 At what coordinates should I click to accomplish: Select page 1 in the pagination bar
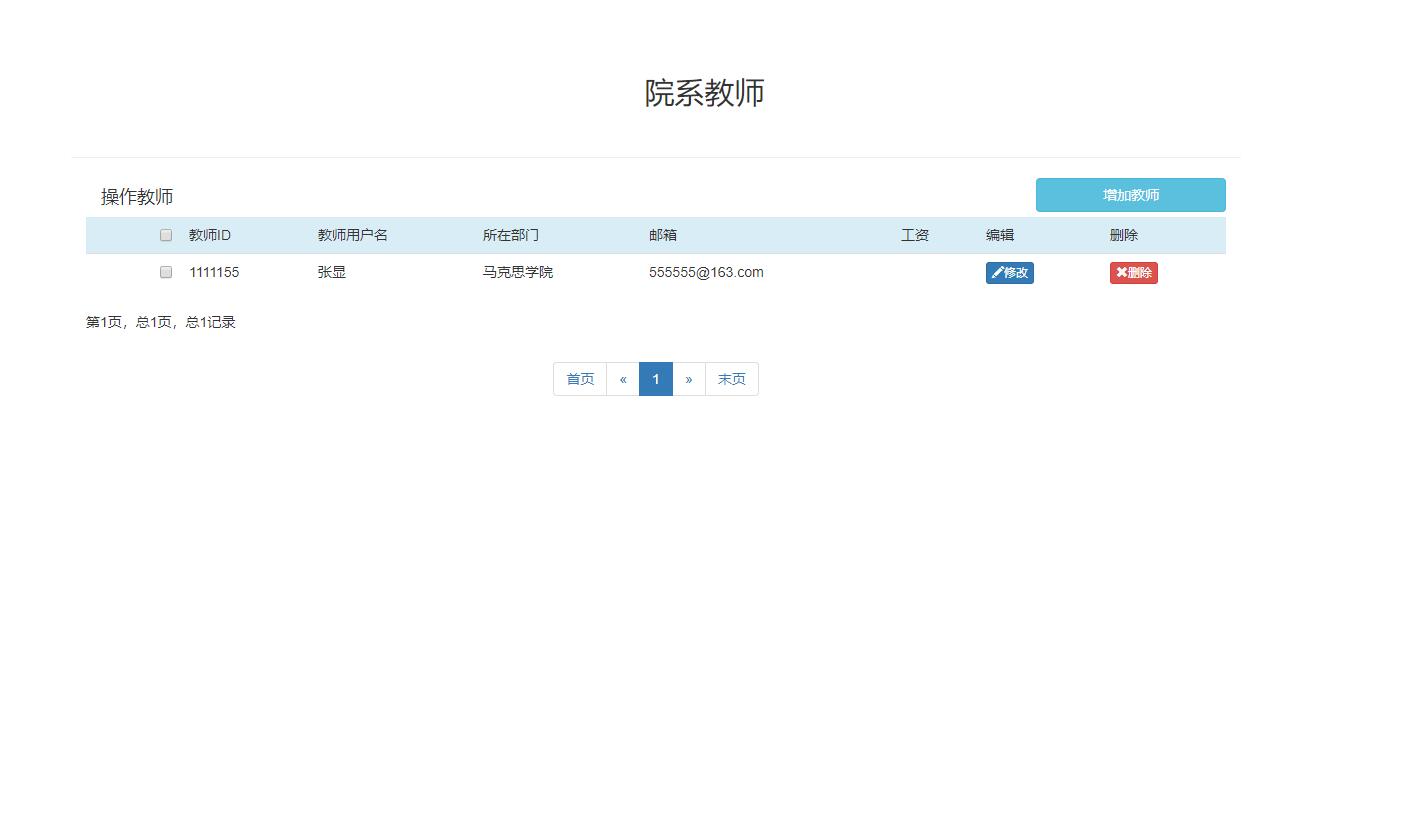(655, 379)
